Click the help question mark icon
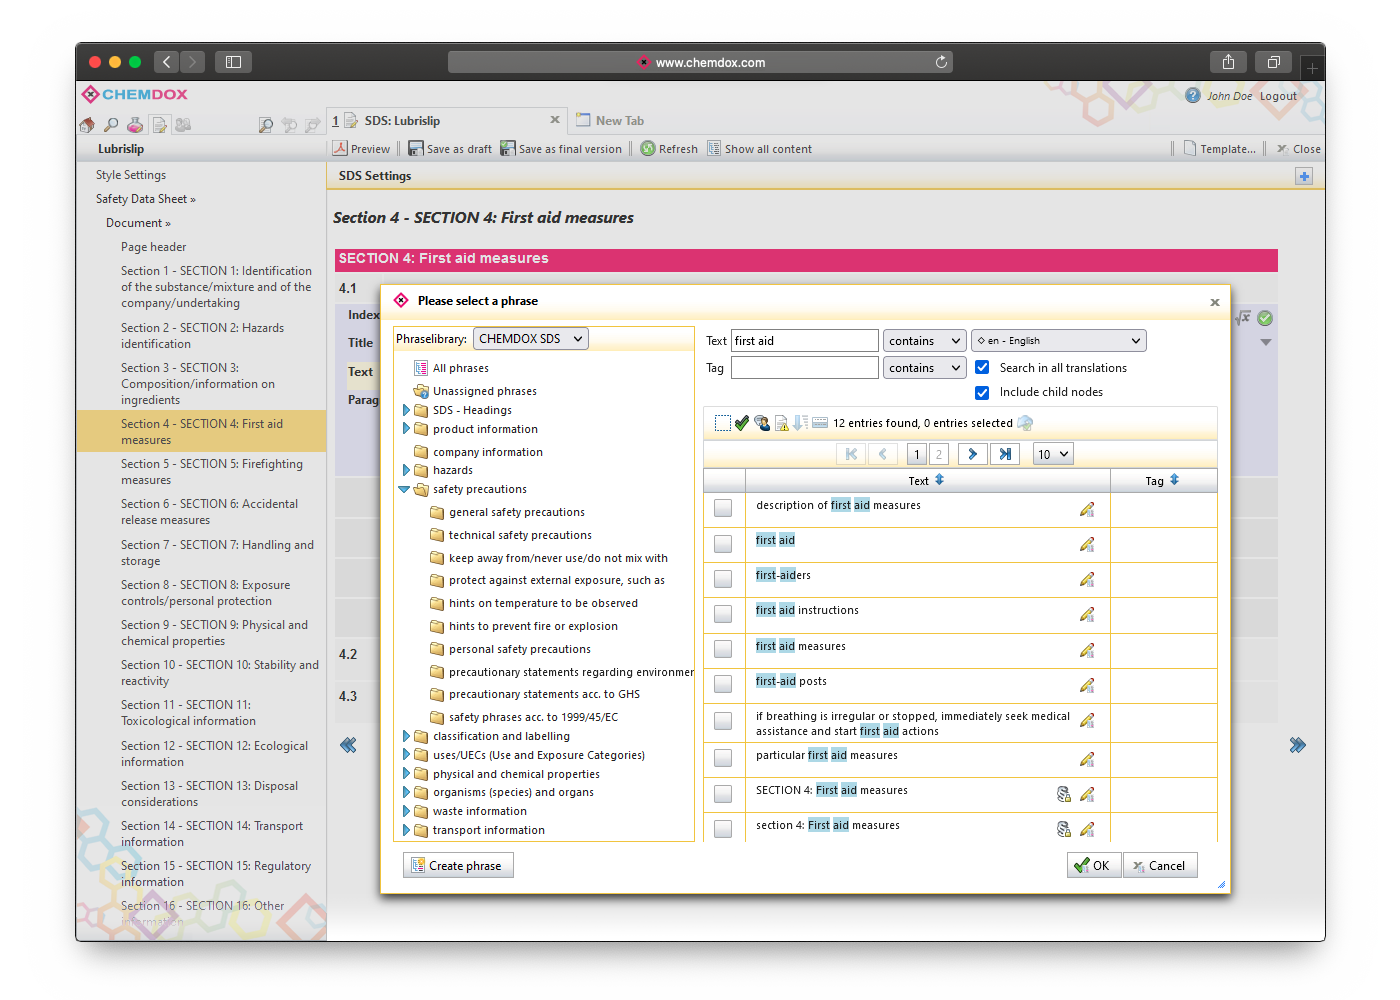Screen dimensions: 1400x1000 point(1193,95)
